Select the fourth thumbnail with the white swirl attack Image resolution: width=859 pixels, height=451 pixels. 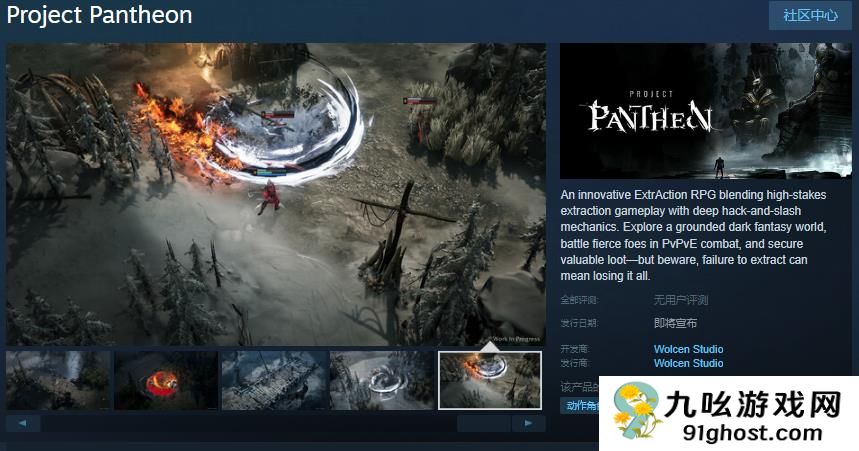point(382,380)
